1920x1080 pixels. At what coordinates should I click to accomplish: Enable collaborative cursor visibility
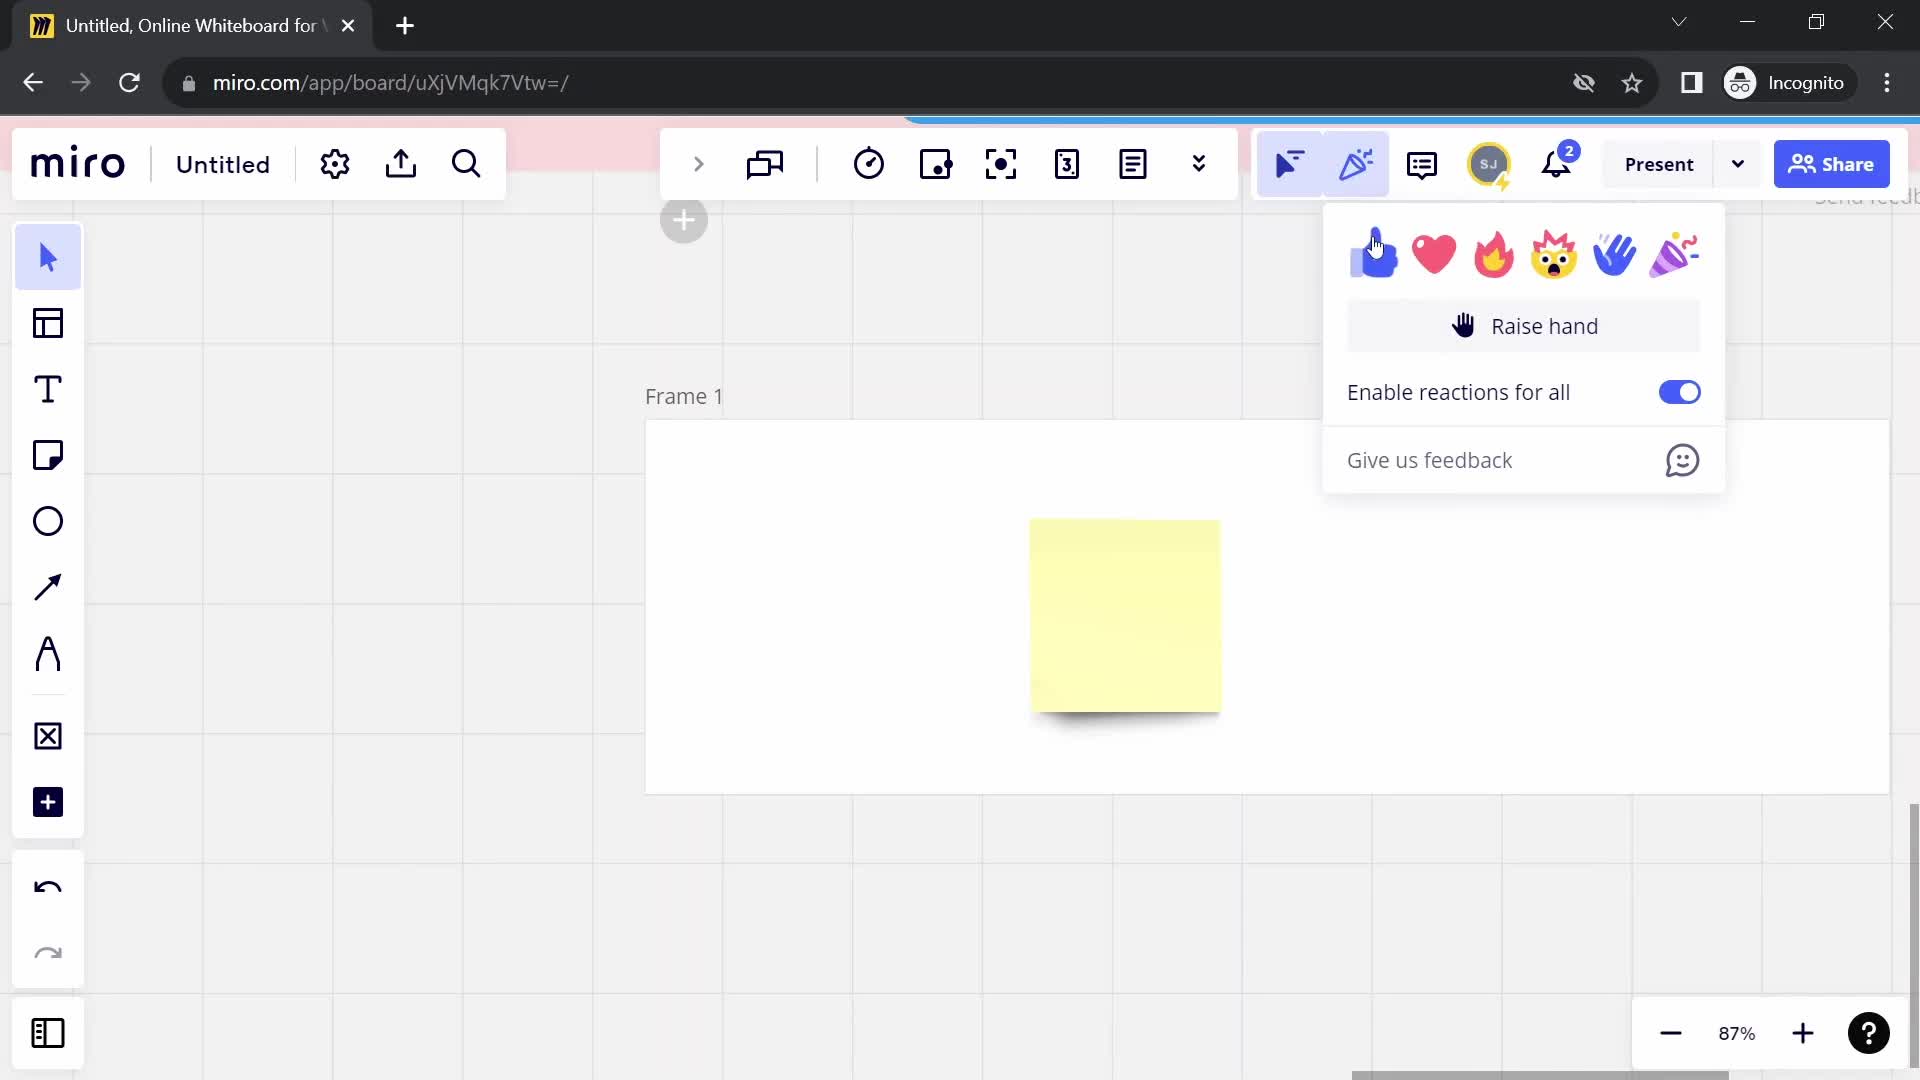[x=1288, y=164]
